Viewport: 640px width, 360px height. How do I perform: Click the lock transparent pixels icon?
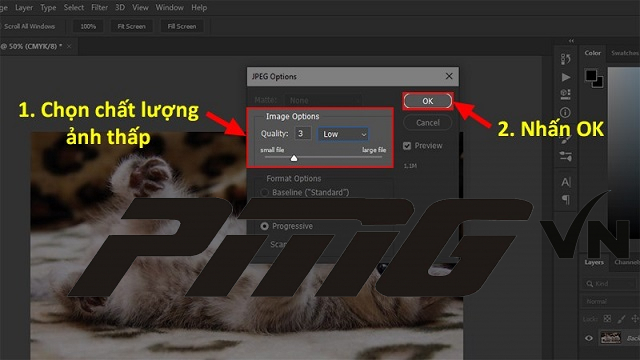coord(607,318)
